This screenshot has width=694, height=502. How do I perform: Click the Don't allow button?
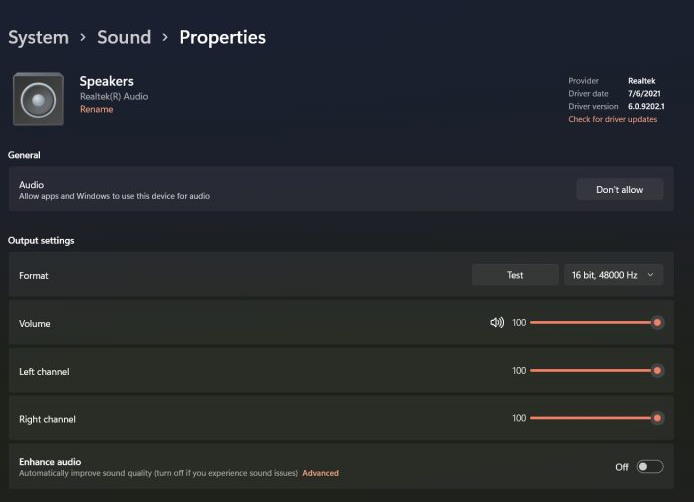pos(619,189)
